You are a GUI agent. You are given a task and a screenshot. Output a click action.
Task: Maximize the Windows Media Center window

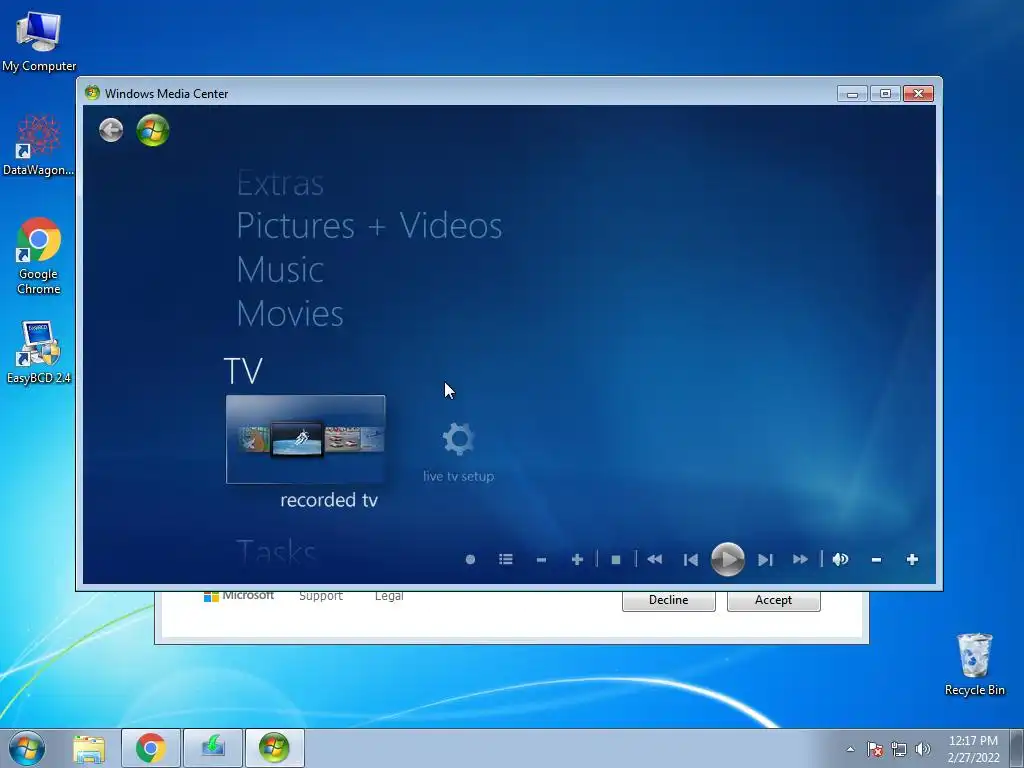[x=885, y=94]
